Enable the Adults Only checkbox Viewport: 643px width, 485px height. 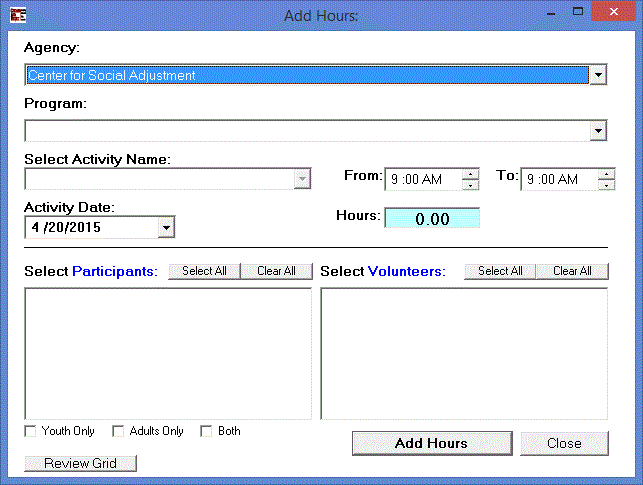click(118, 431)
